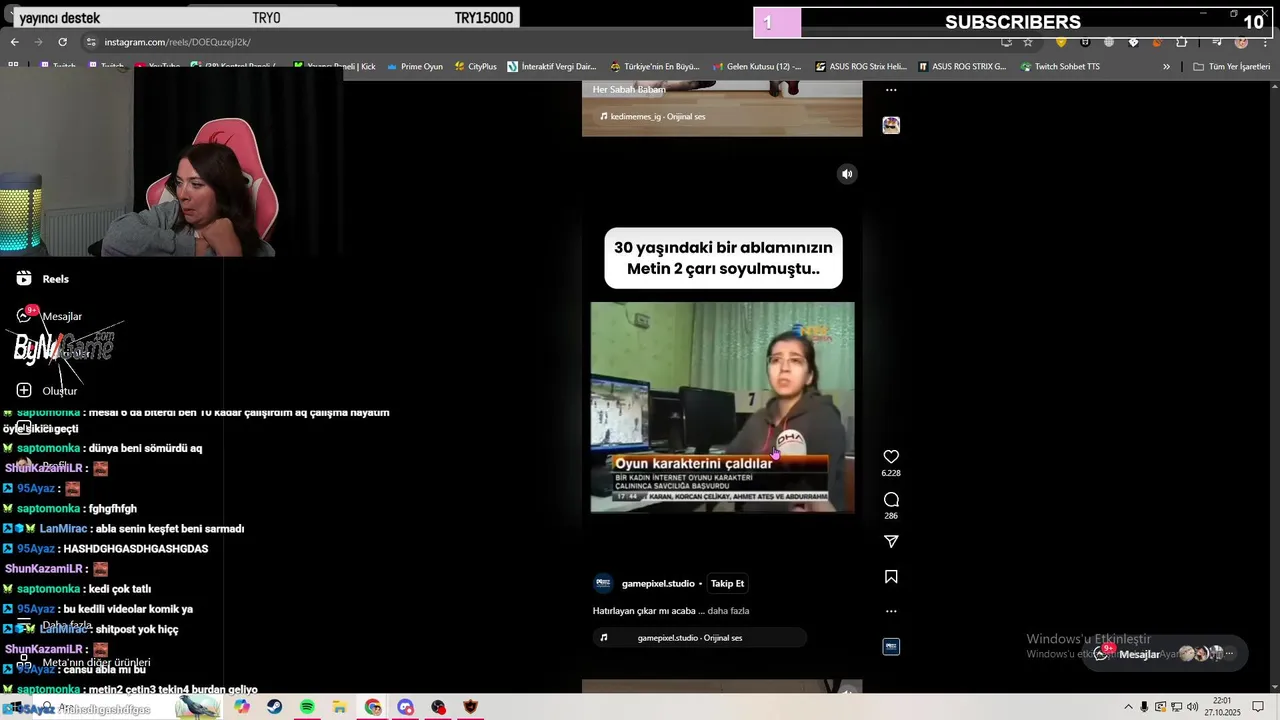The width and height of the screenshot is (1280, 720).
Task: Open the Chrome three-dot menu
Action: point(1265,42)
